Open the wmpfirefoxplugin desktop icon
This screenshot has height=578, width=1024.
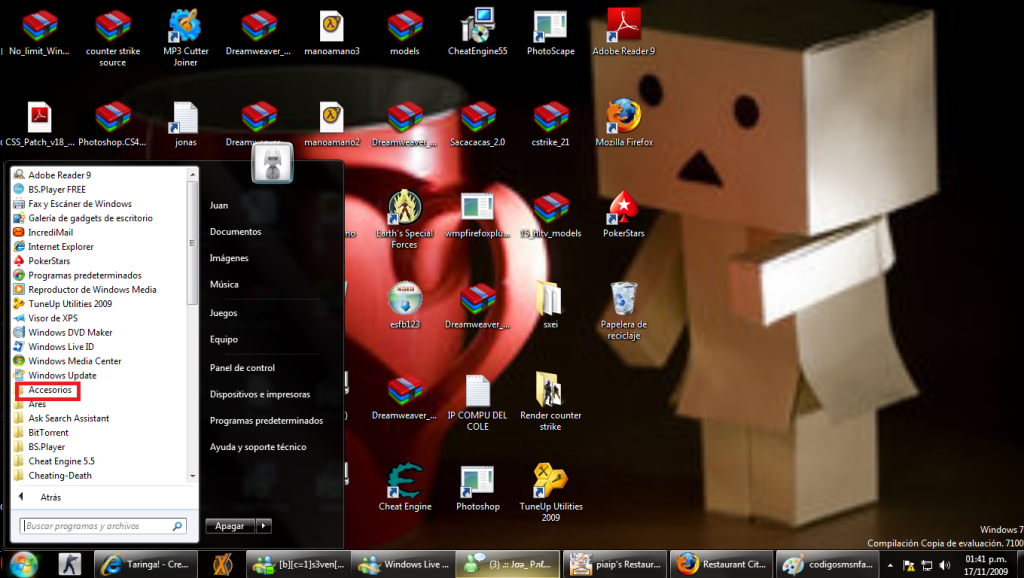477,214
